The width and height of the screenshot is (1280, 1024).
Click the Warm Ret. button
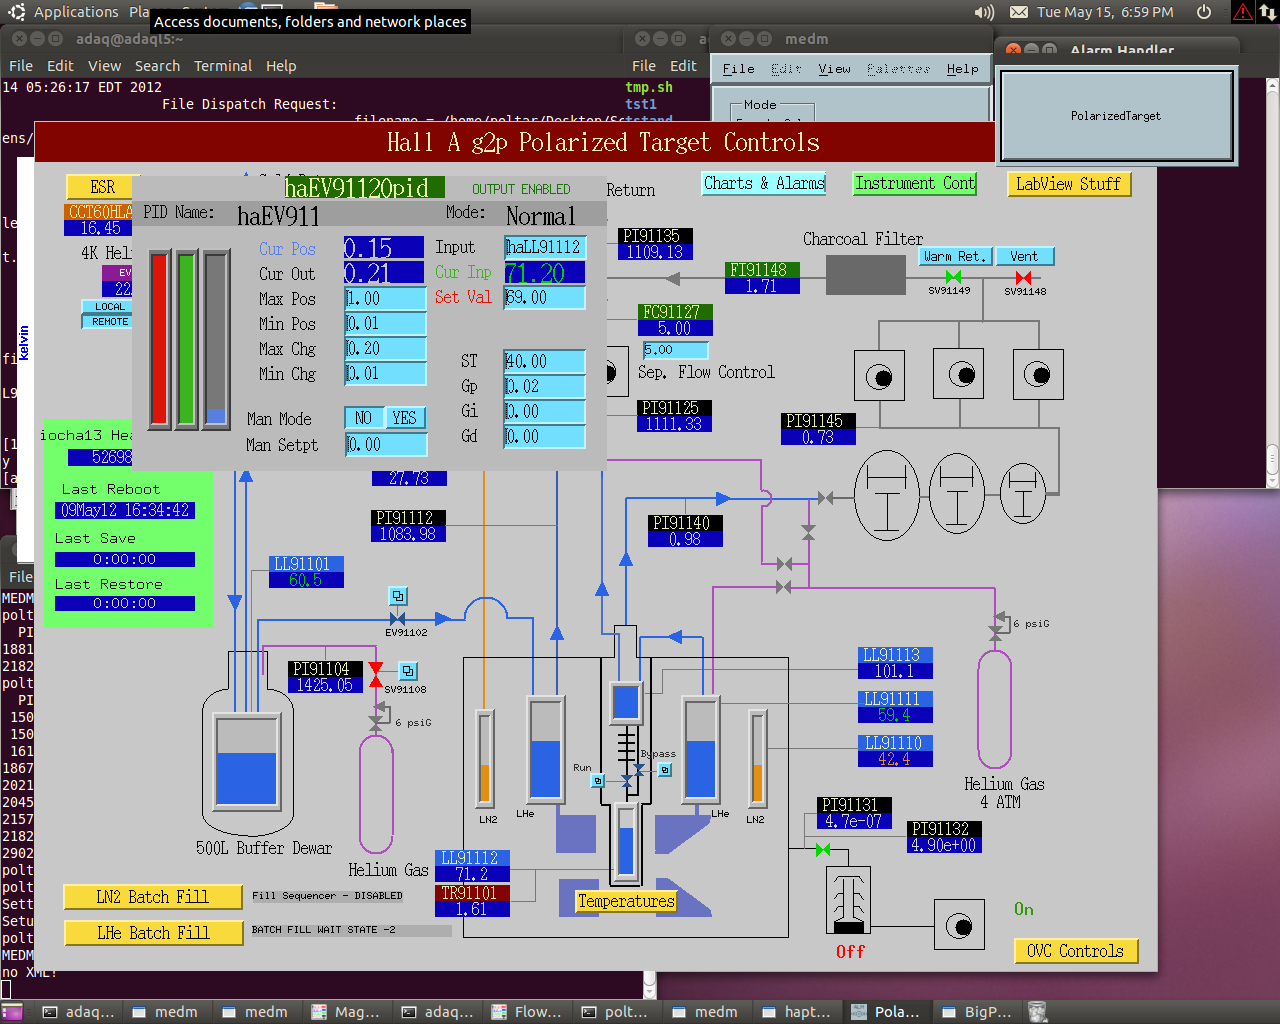click(954, 256)
